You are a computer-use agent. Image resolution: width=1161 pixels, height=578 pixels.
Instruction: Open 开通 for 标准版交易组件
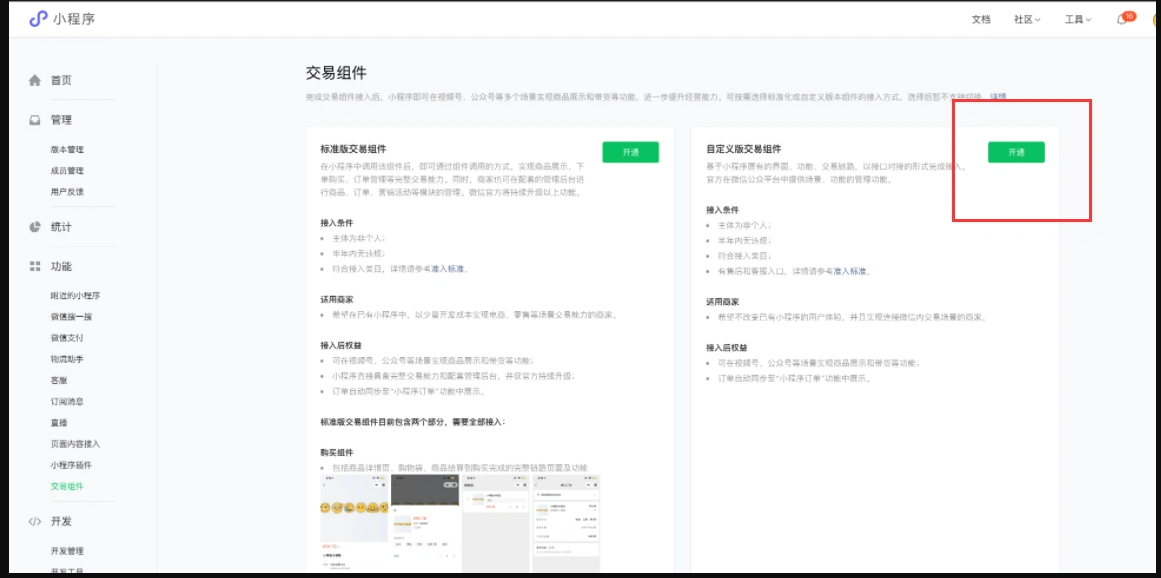630,150
